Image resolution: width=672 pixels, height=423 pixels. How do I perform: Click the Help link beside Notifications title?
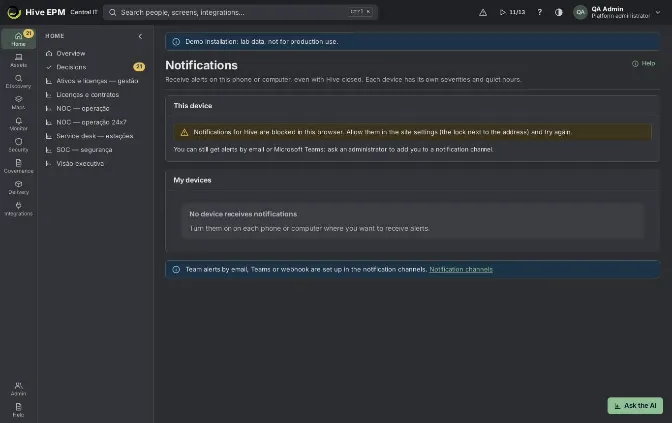click(x=643, y=63)
